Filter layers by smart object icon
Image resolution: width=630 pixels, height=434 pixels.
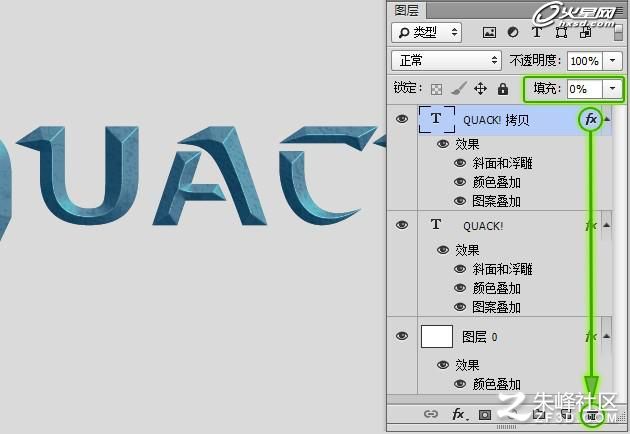[585, 32]
